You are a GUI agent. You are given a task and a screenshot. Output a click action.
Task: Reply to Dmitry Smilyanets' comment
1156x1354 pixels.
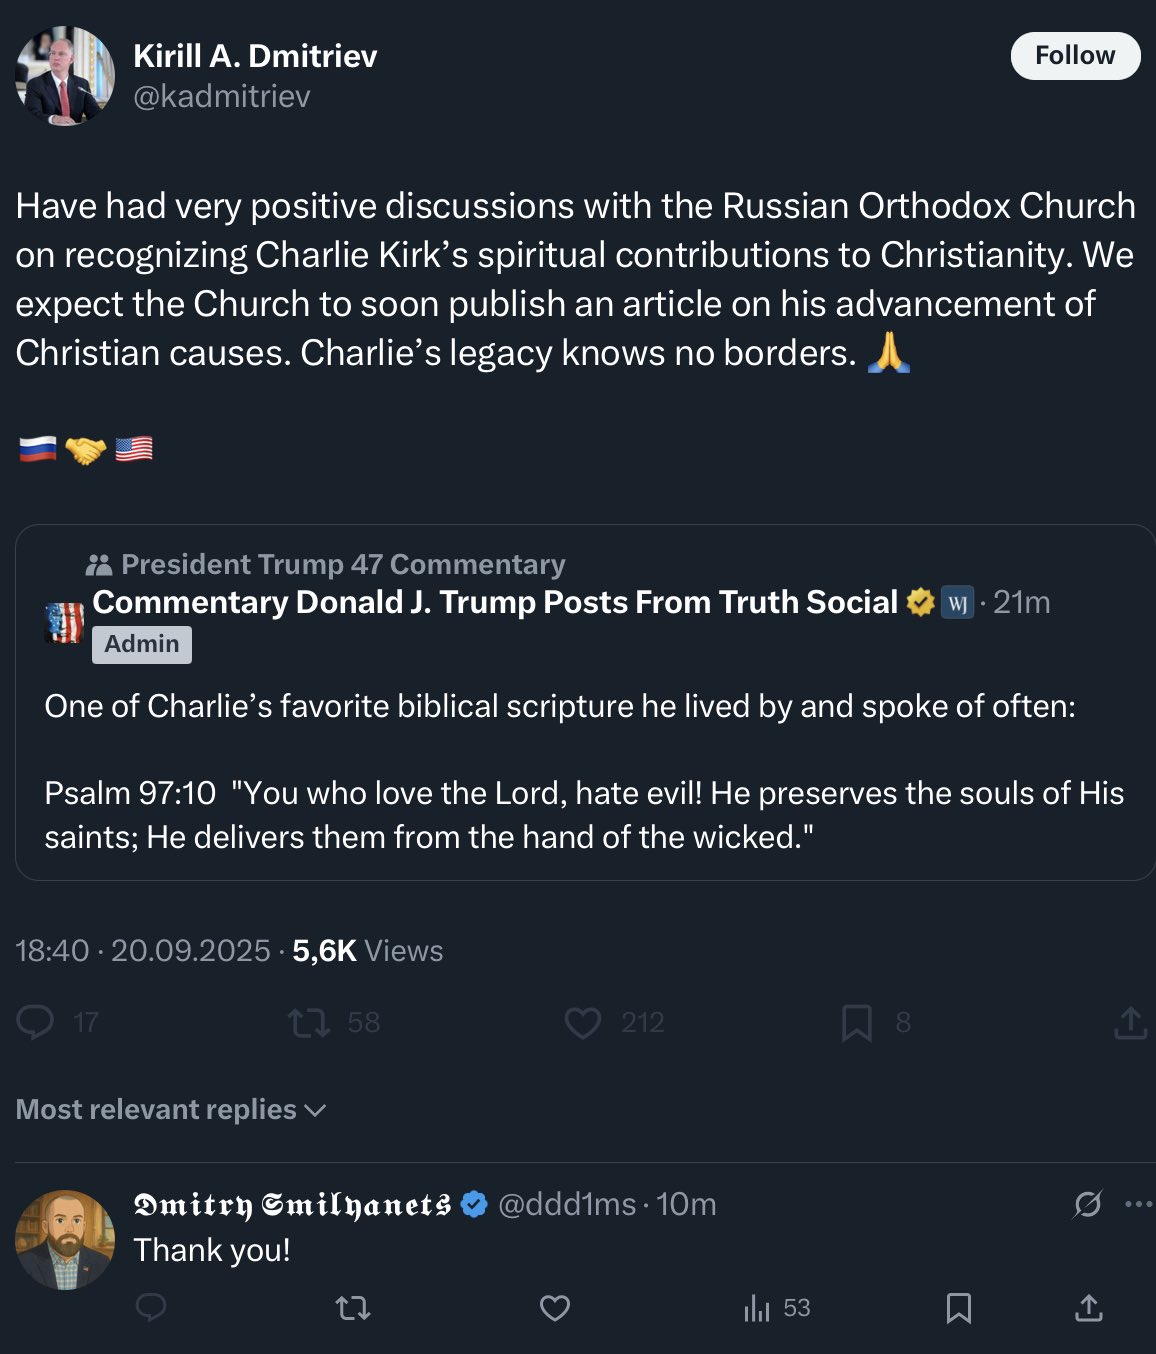coord(151,1307)
